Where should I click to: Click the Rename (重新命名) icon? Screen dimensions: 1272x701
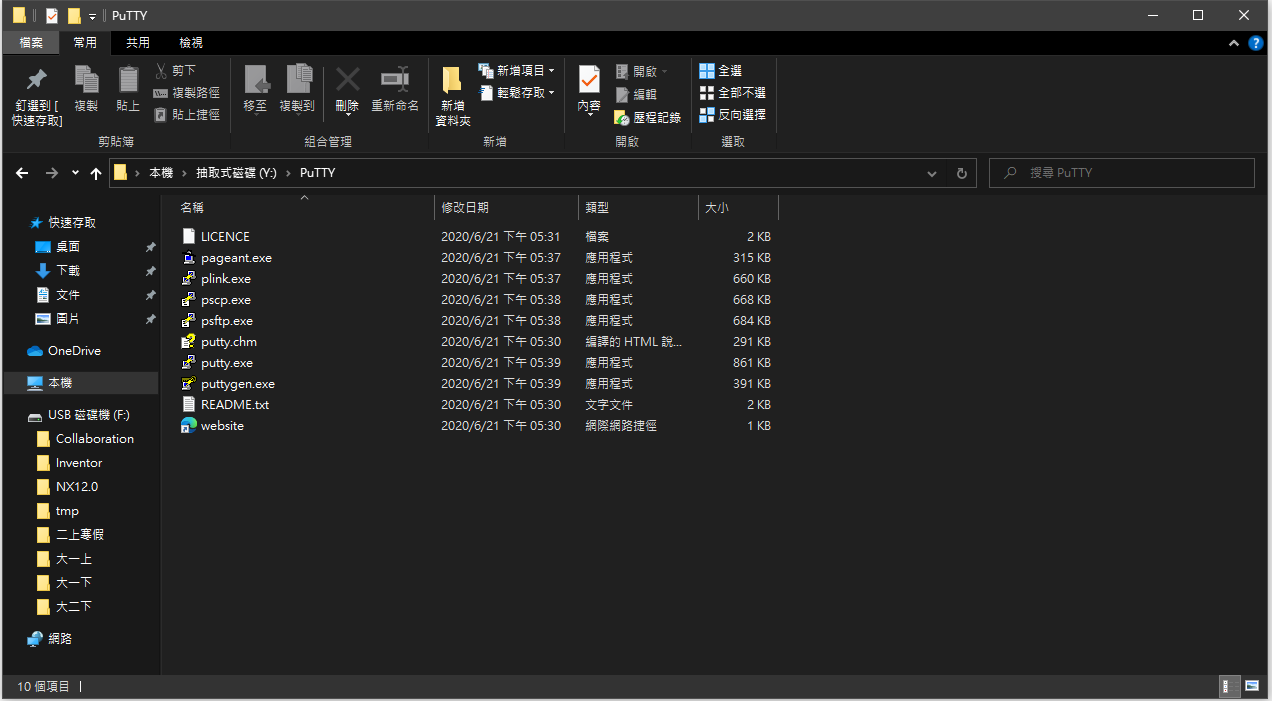tap(395, 80)
